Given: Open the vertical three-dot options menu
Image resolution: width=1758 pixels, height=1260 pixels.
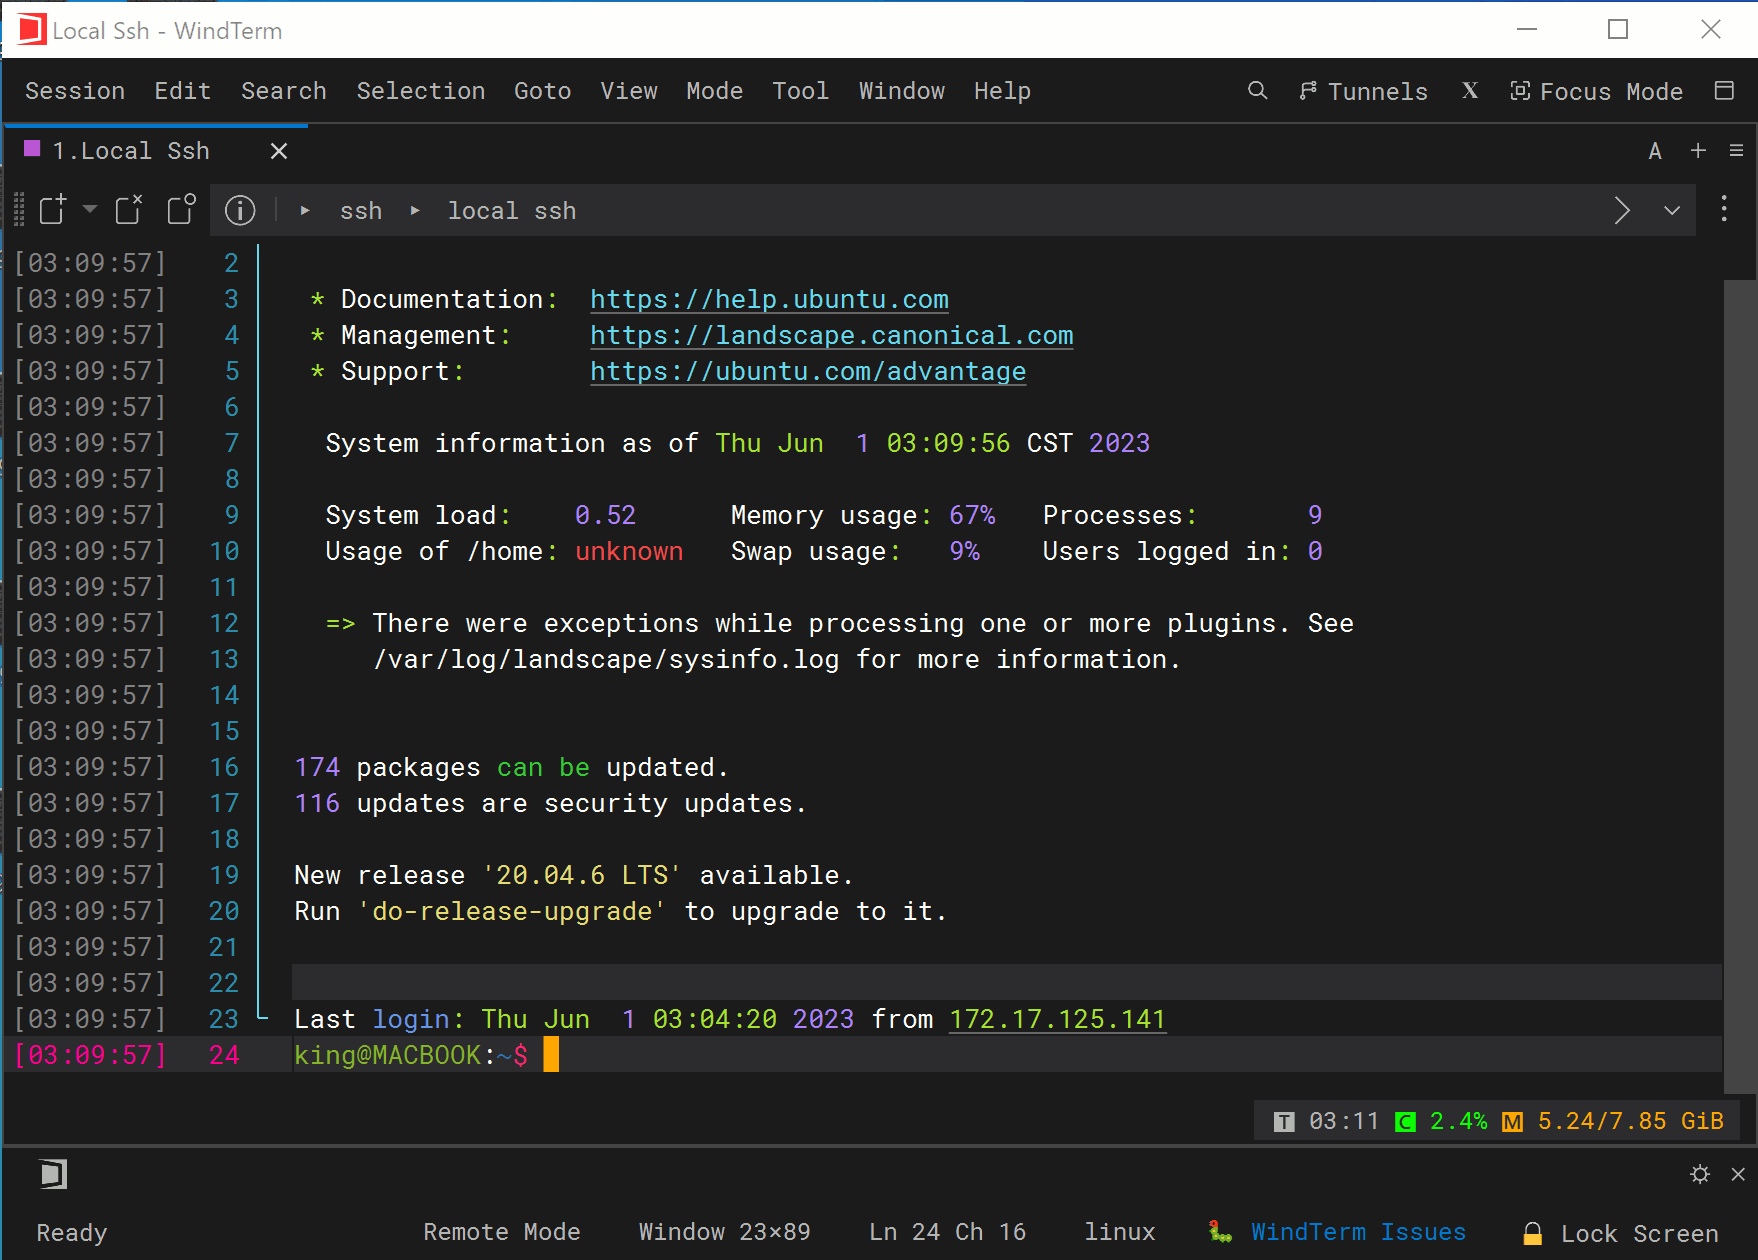Looking at the screenshot, I should point(1724,209).
